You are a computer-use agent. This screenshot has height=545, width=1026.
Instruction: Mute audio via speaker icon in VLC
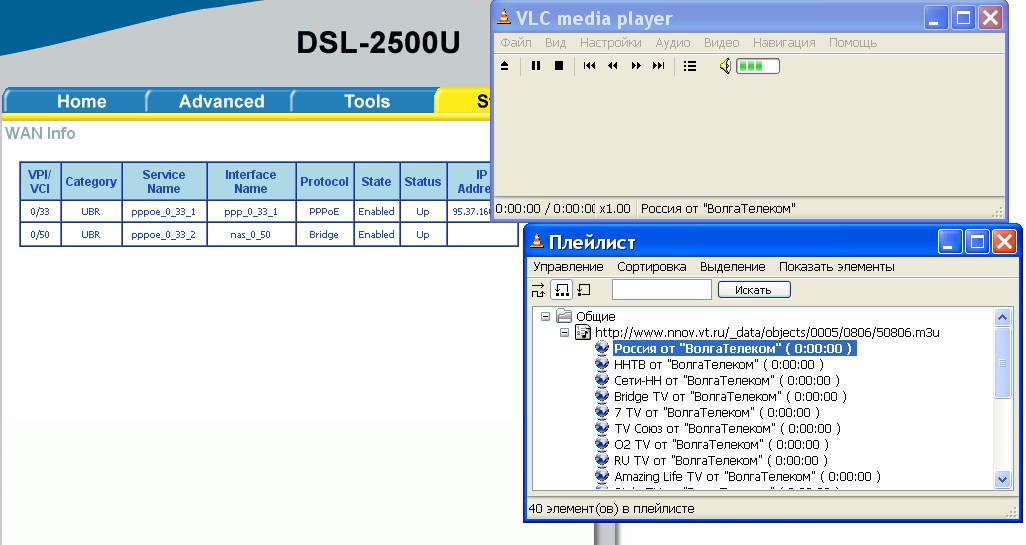point(725,66)
